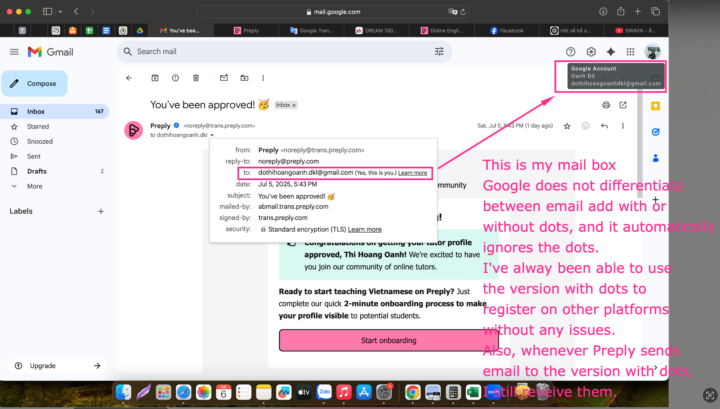Add emoji reaction to message
The height and width of the screenshot is (409, 720).
click(585, 126)
